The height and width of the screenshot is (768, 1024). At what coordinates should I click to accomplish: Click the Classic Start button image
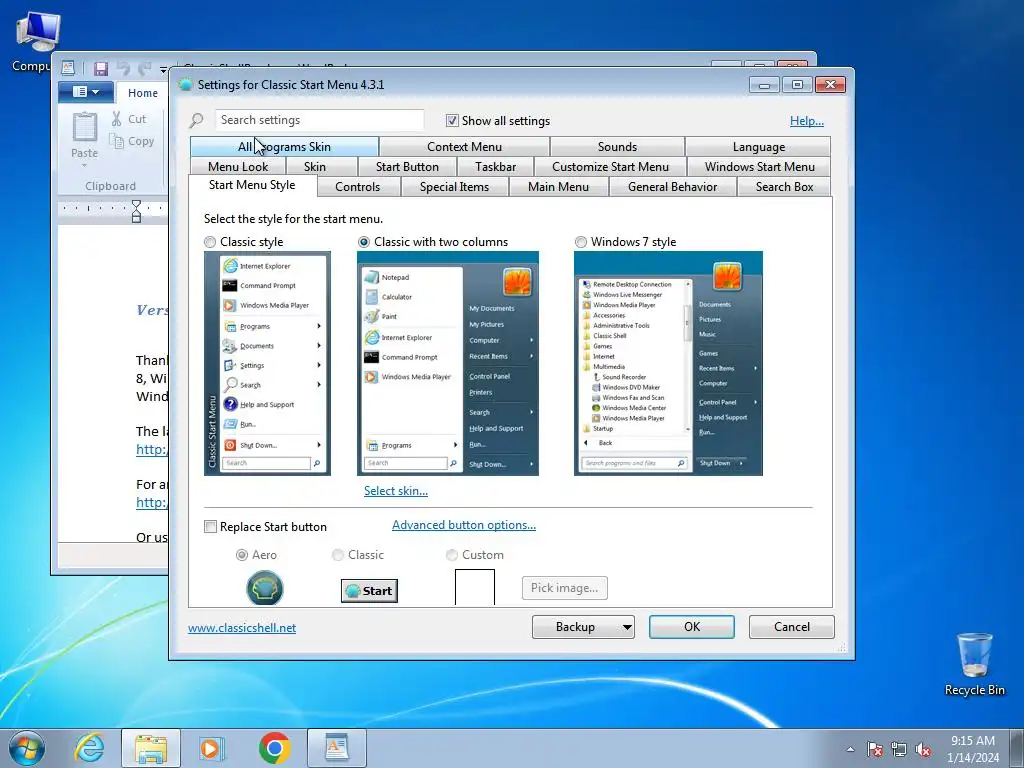click(369, 591)
